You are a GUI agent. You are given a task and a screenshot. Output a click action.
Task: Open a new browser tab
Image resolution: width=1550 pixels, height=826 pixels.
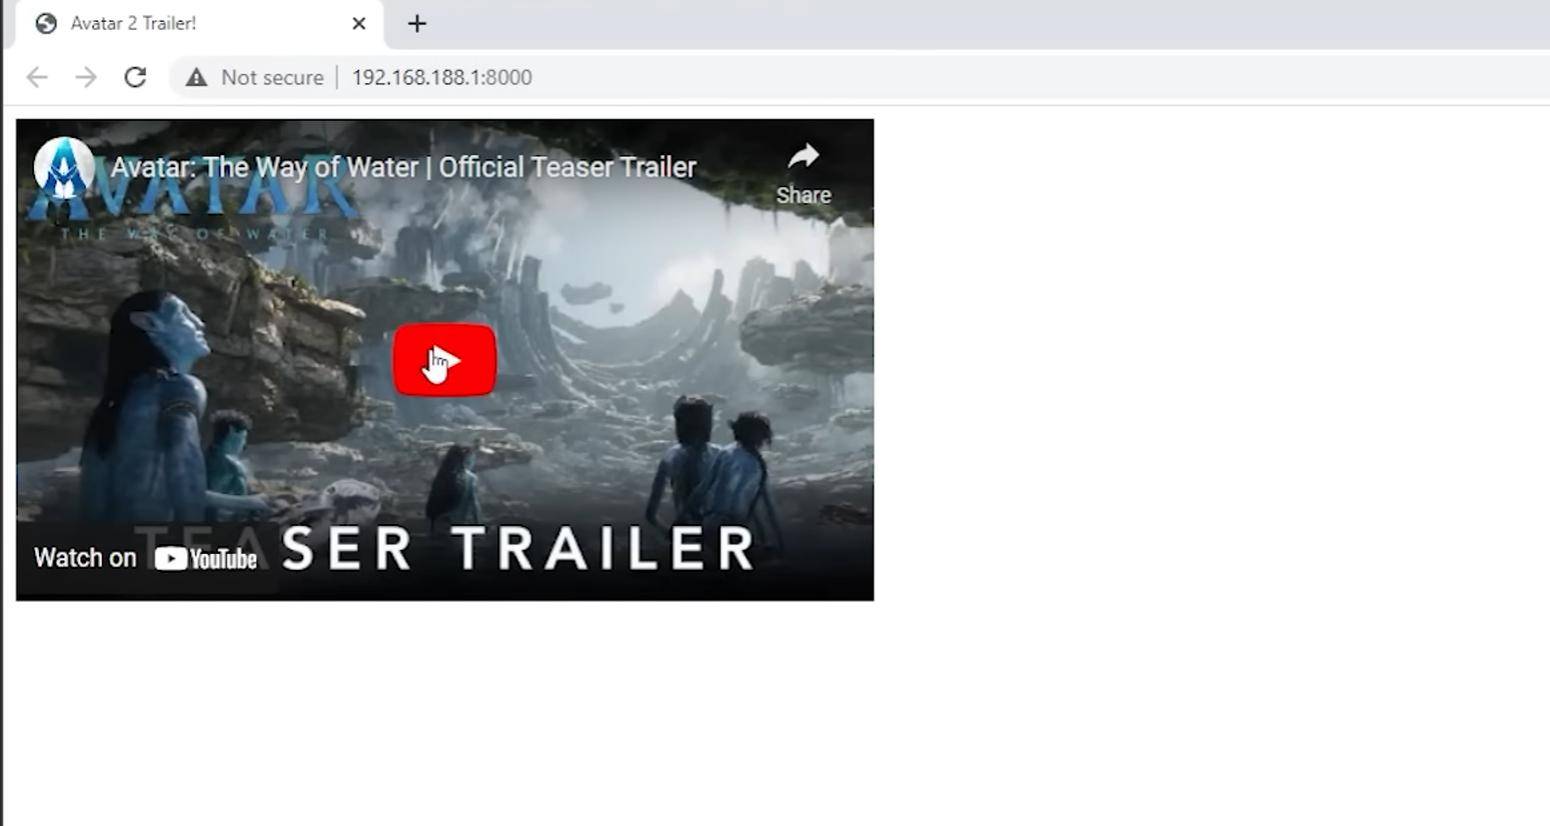pos(417,23)
